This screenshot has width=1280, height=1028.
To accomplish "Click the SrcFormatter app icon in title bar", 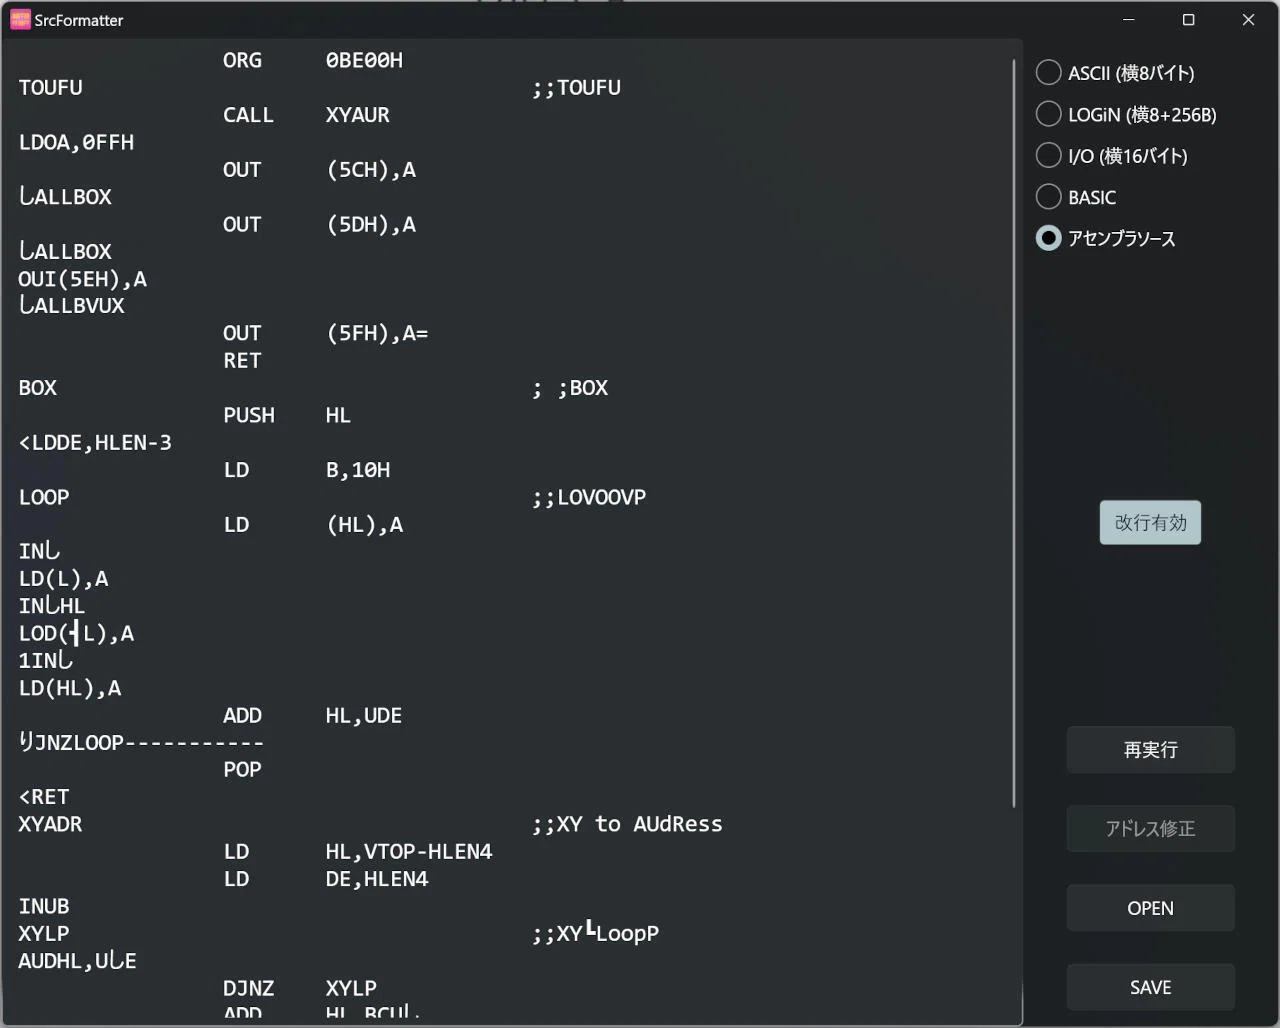I will [20, 19].
